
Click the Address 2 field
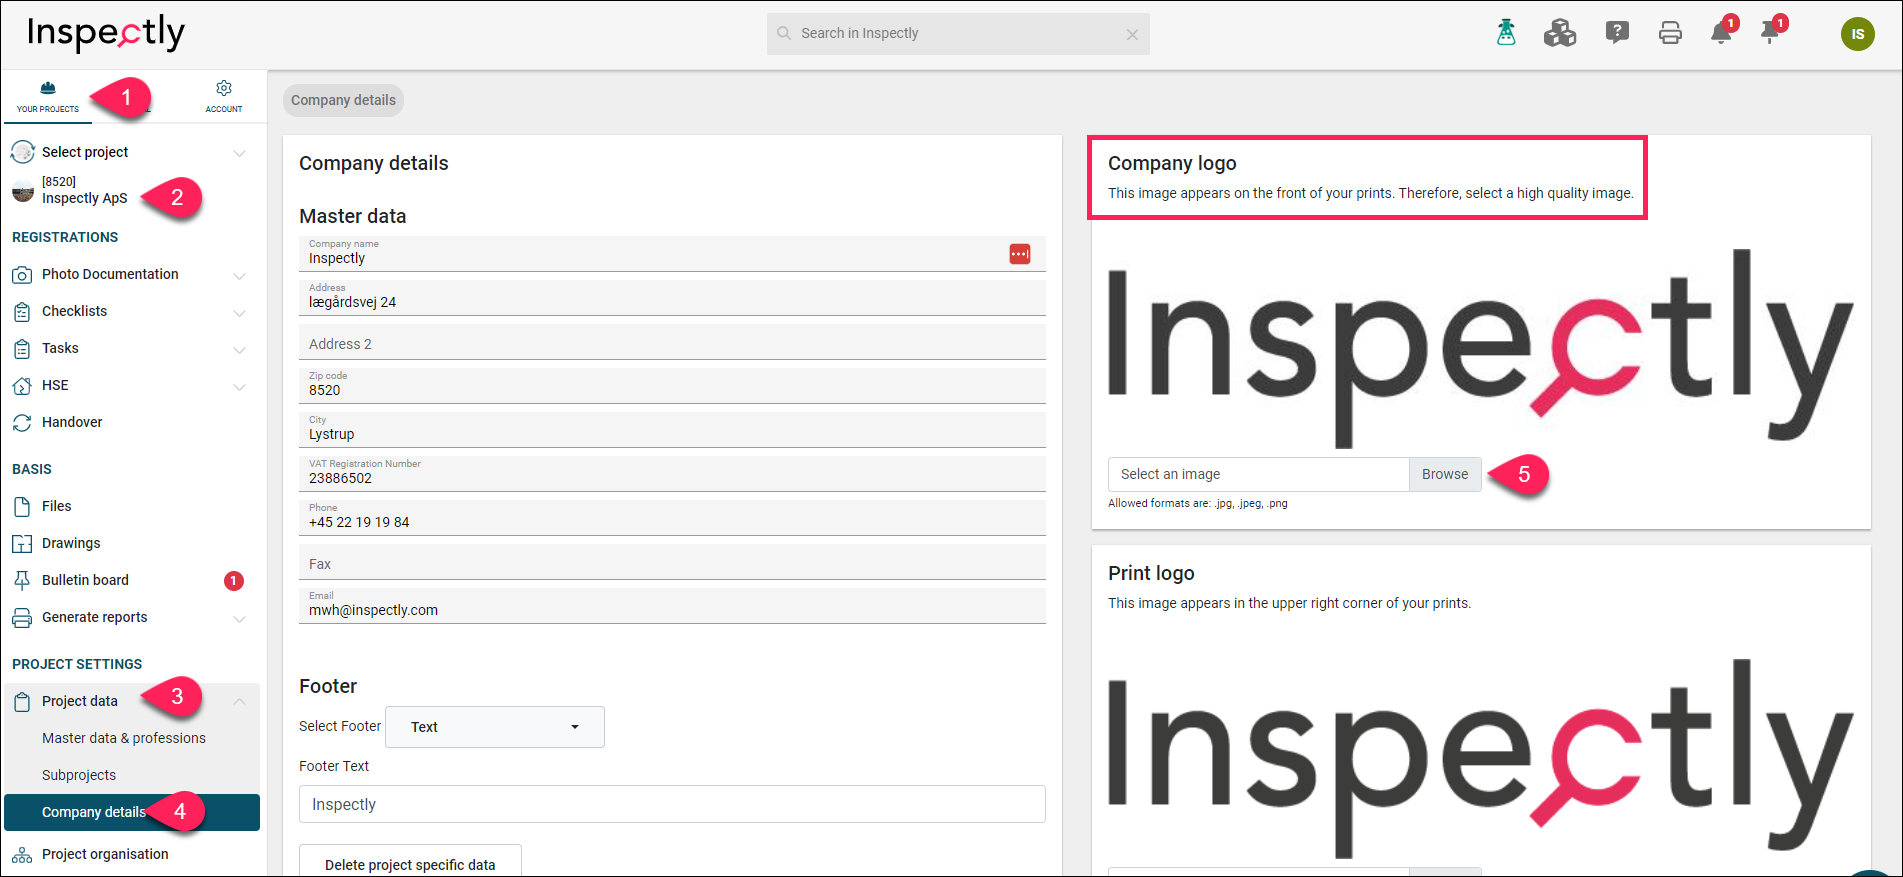pos(672,342)
